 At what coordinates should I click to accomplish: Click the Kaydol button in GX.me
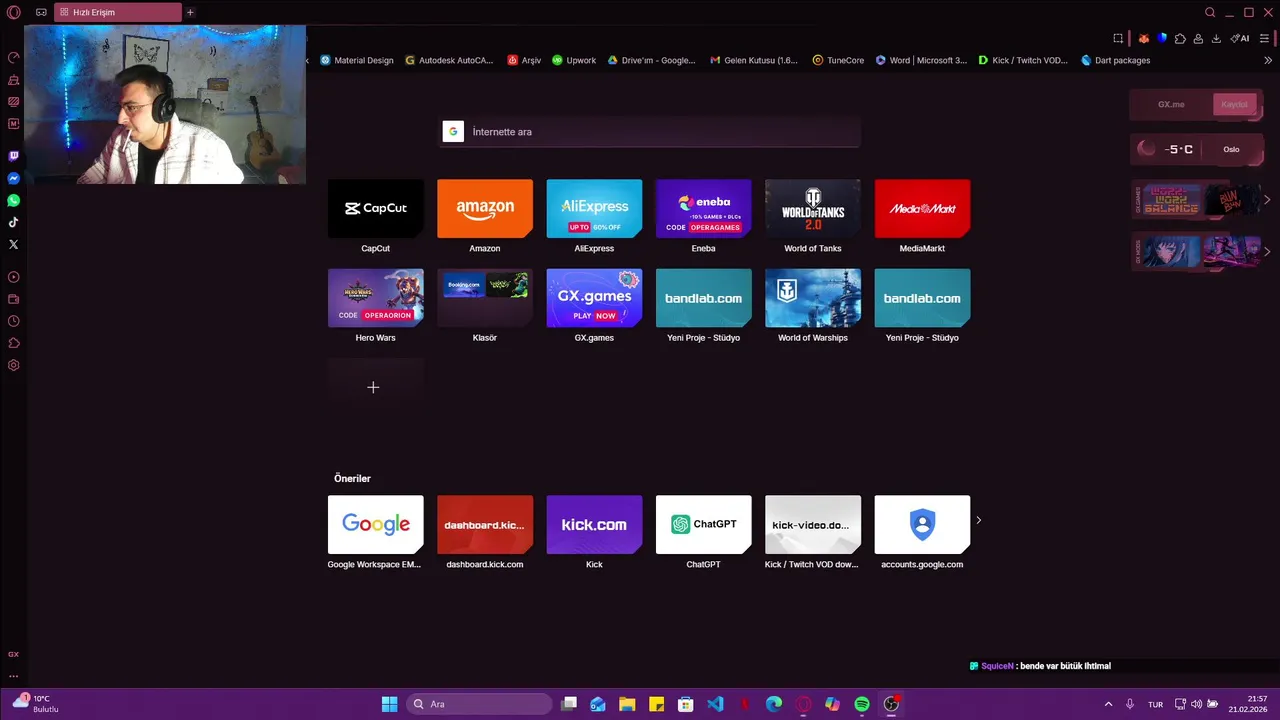(x=1234, y=104)
